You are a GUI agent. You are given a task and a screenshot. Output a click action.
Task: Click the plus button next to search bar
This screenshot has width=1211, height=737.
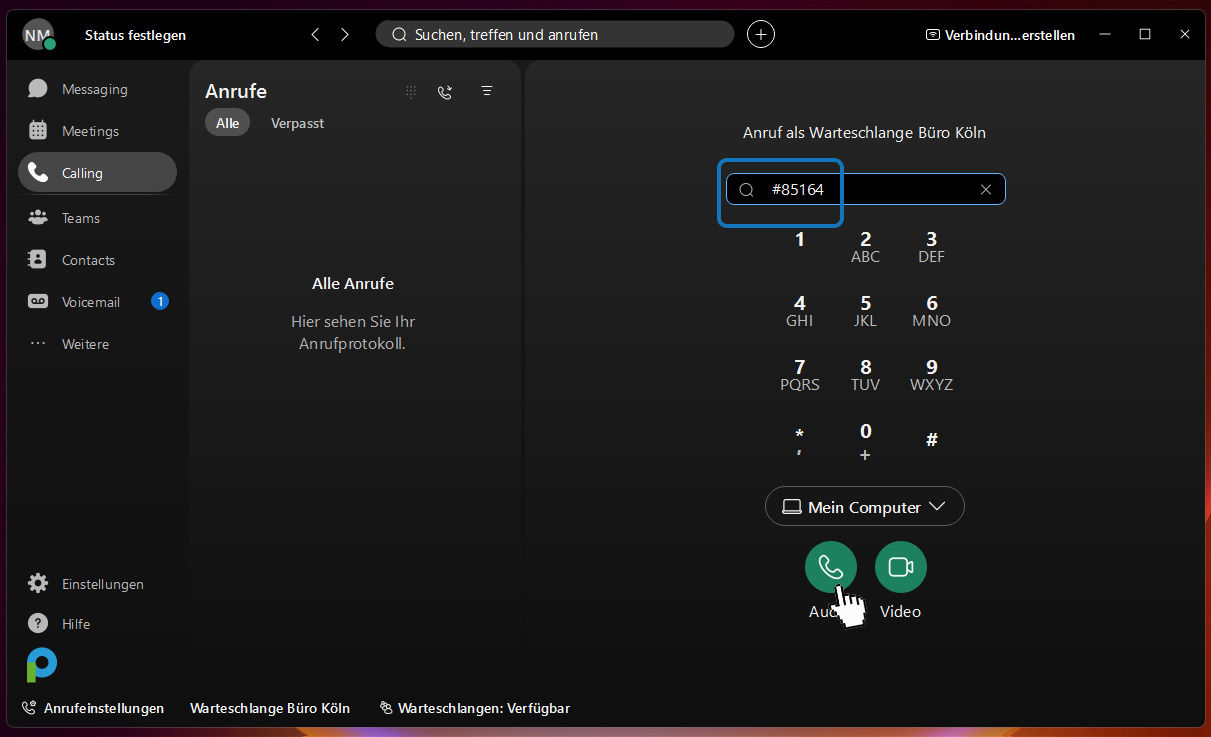(x=761, y=34)
